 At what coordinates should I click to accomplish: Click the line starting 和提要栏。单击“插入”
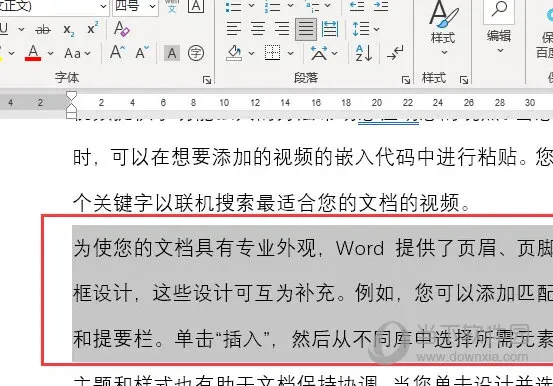313,339
